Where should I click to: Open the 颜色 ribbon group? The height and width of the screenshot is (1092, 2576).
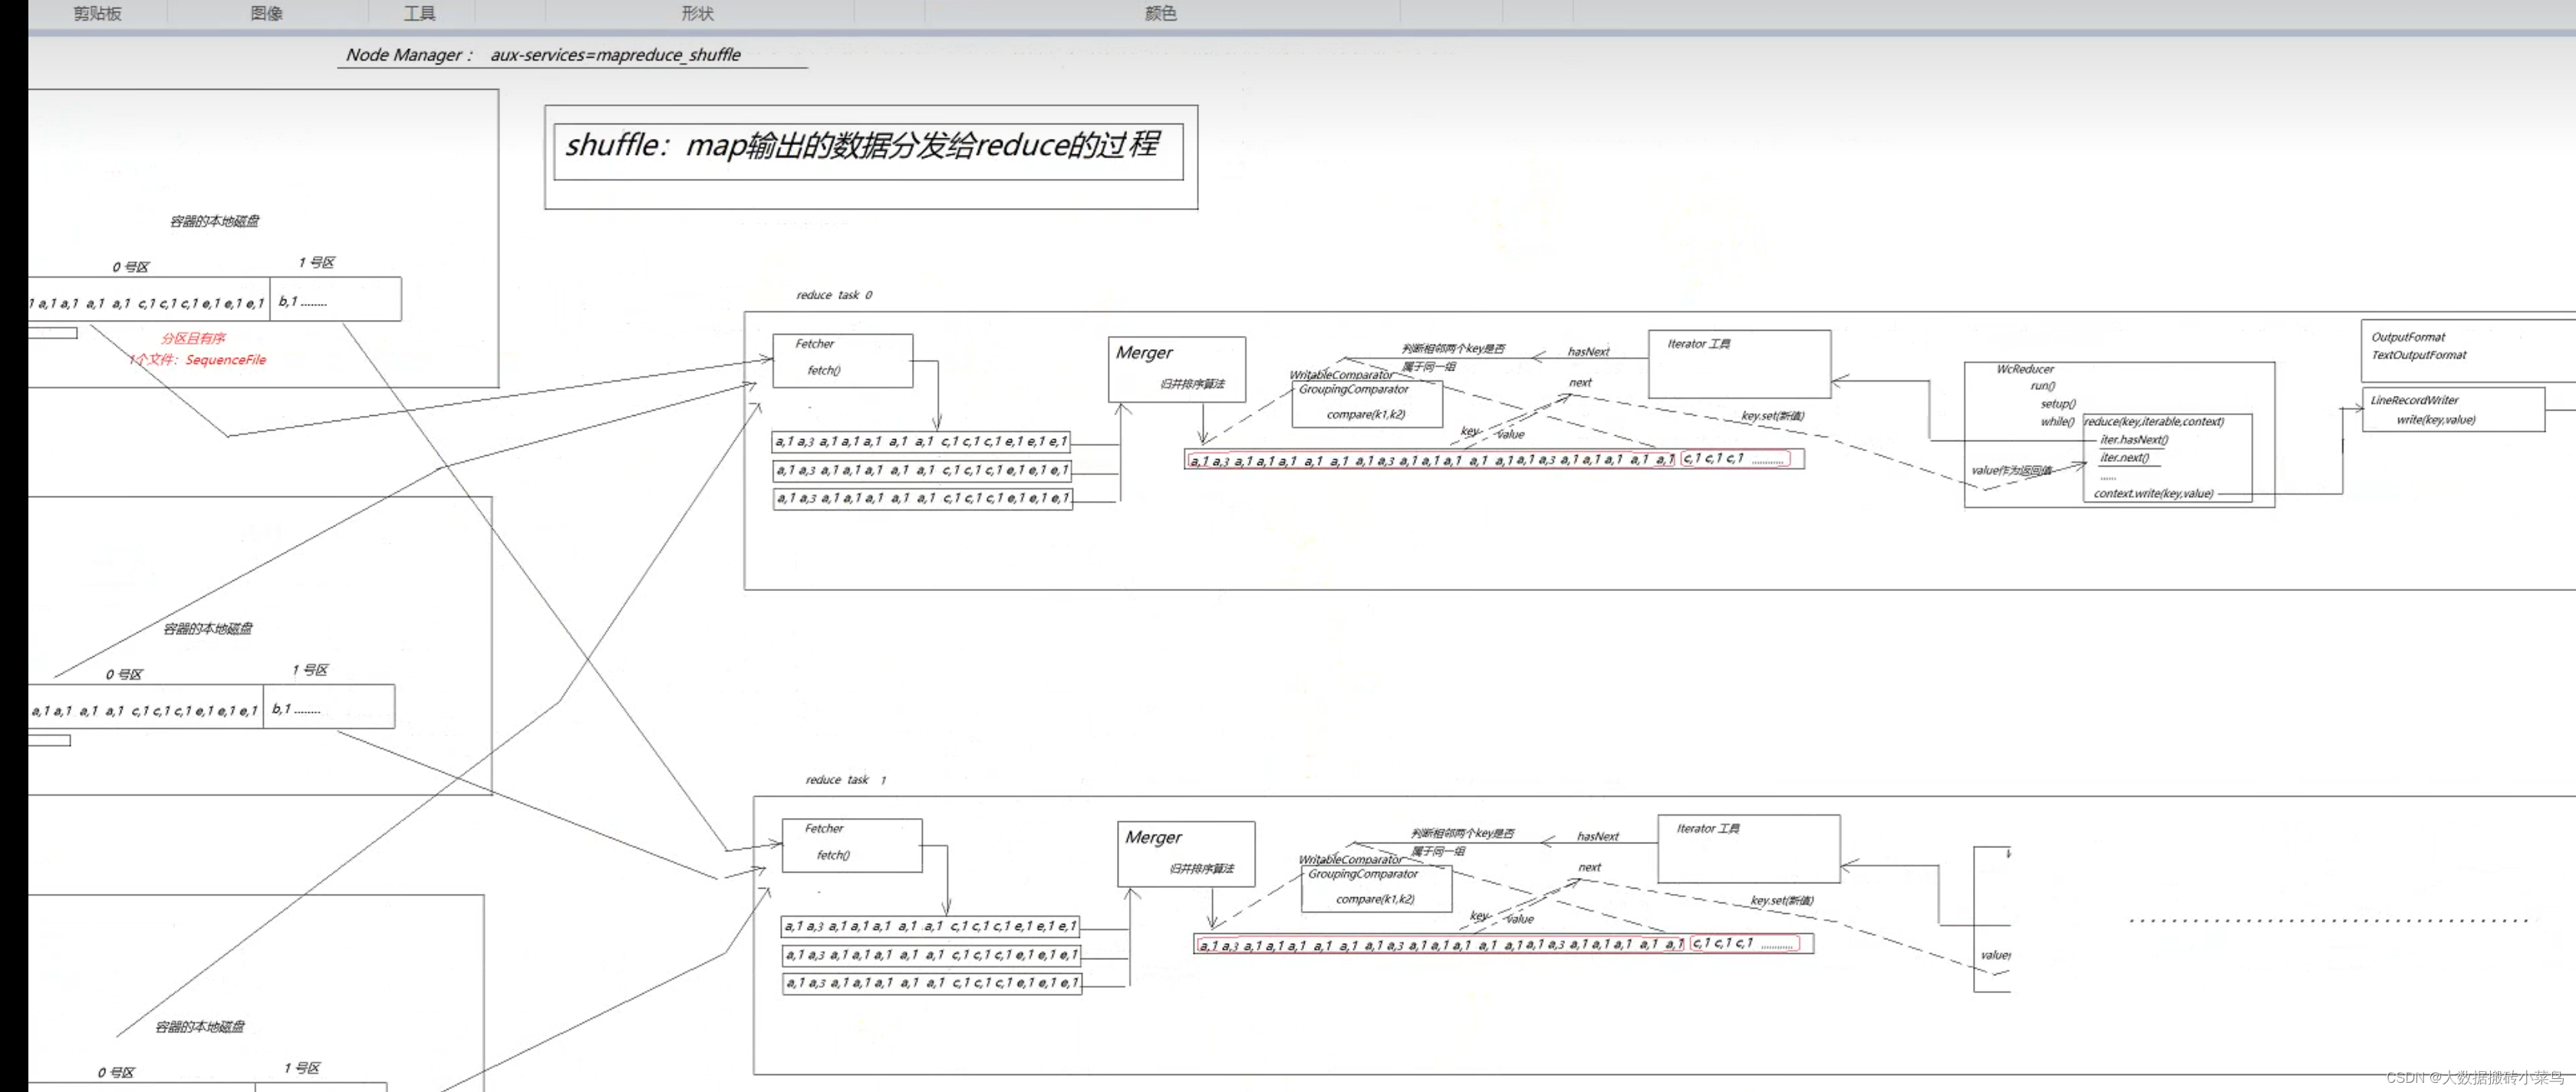coord(1160,13)
